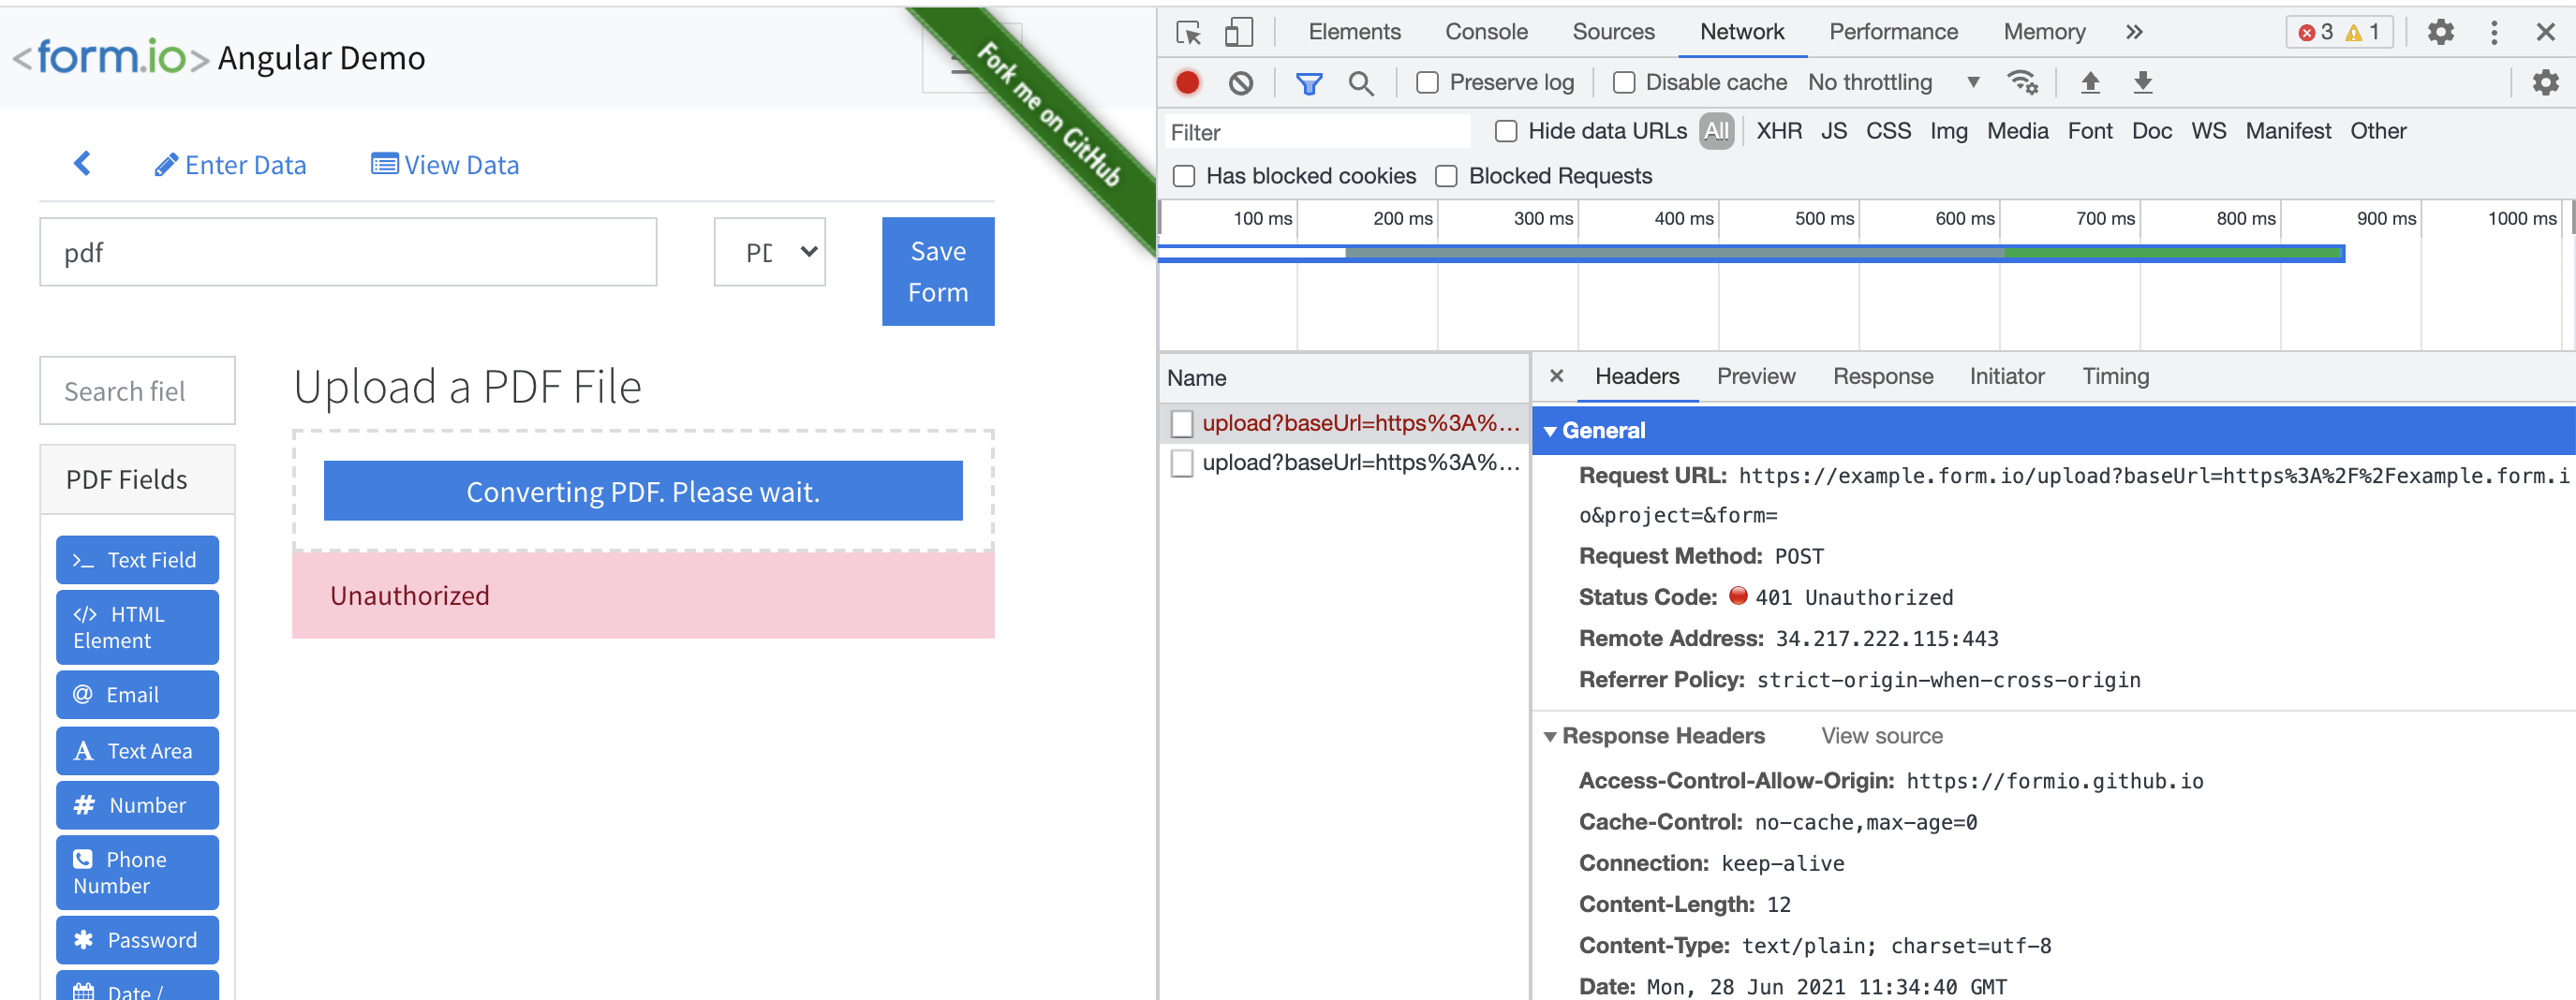Viewport: 2576px width, 1000px height.
Task: Click View source link
Action: coord(1881,736)
